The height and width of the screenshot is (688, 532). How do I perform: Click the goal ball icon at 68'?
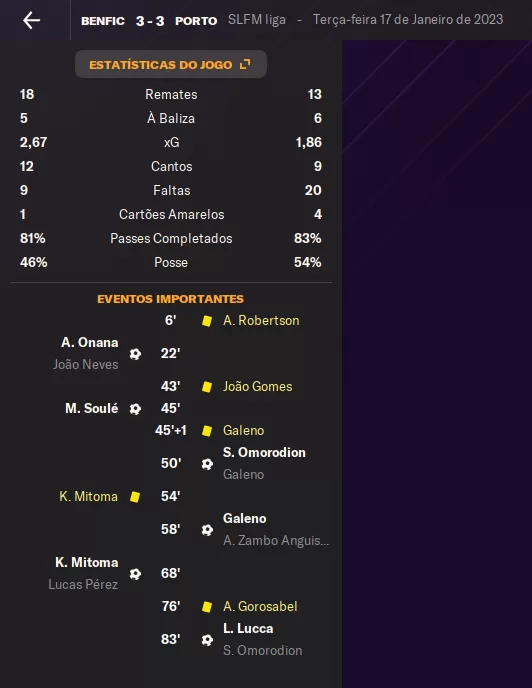(135, 573)
